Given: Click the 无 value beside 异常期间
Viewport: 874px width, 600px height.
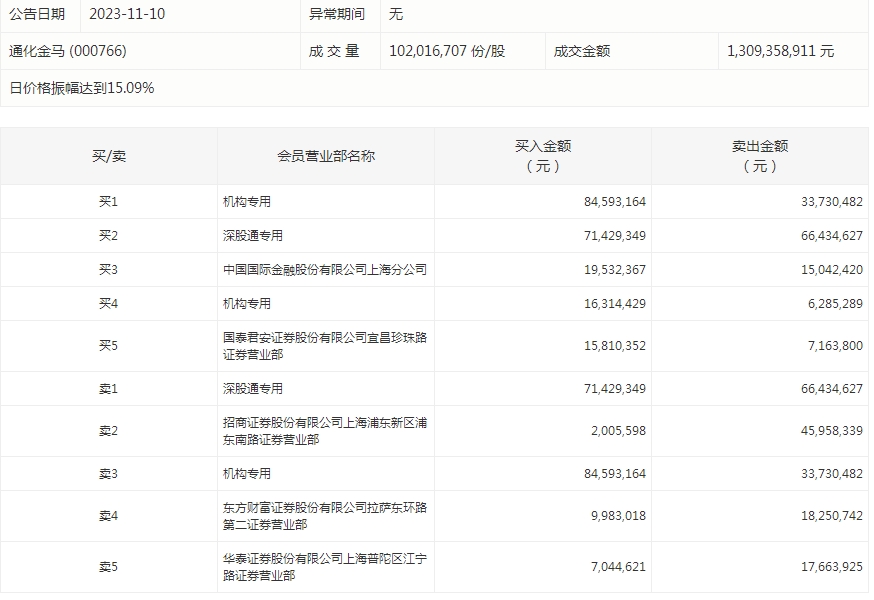Looking at the screenshot, I should tap(396, 14).
